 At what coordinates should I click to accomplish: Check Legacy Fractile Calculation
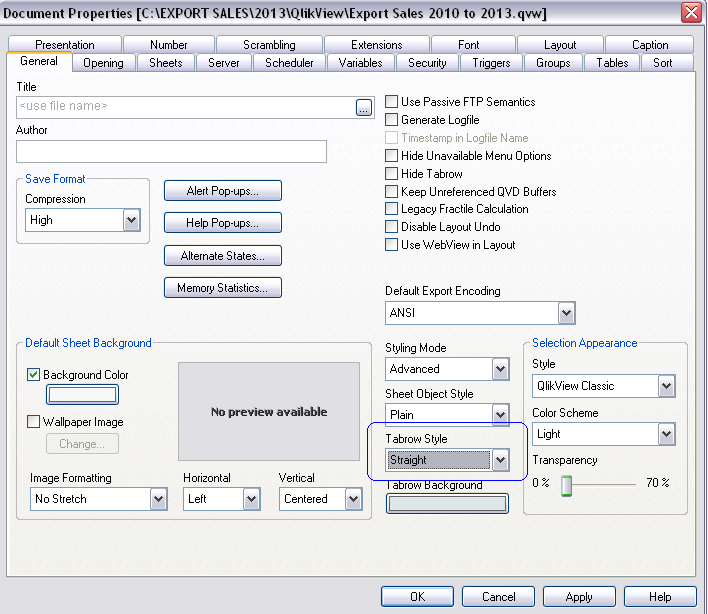tap(391, 209)
